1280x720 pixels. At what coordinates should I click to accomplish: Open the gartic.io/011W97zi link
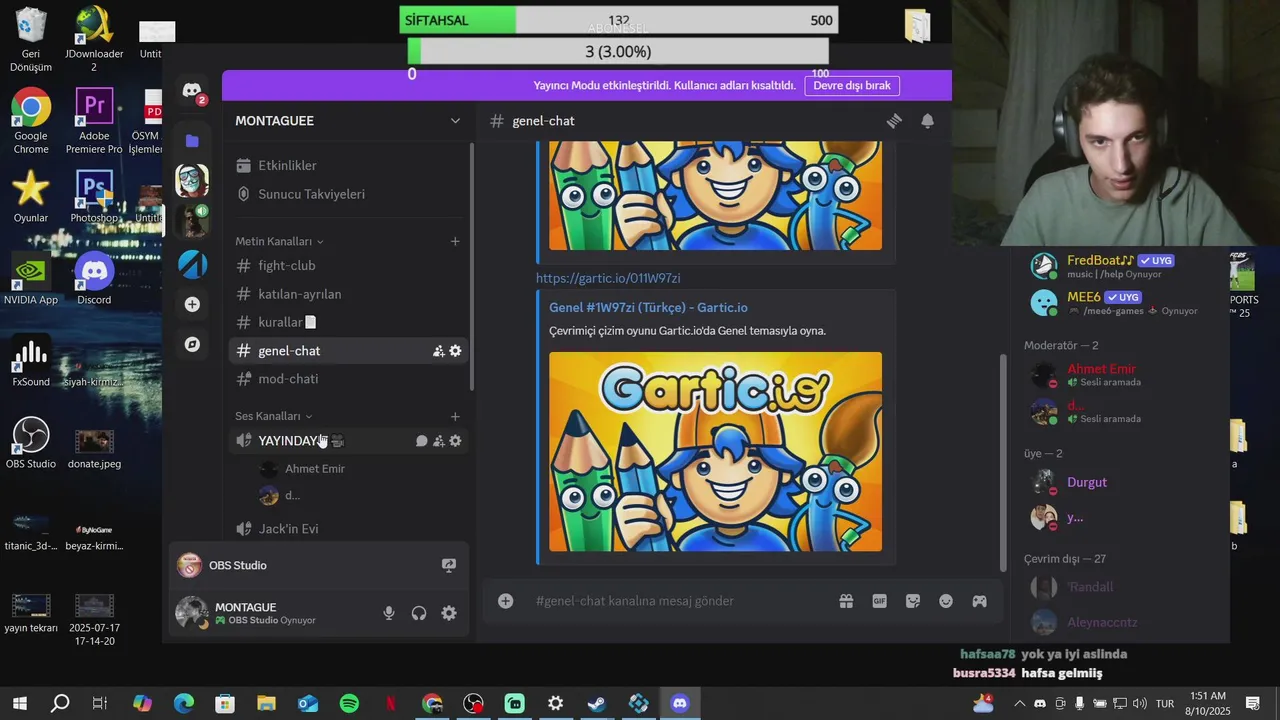coord(608,278)
